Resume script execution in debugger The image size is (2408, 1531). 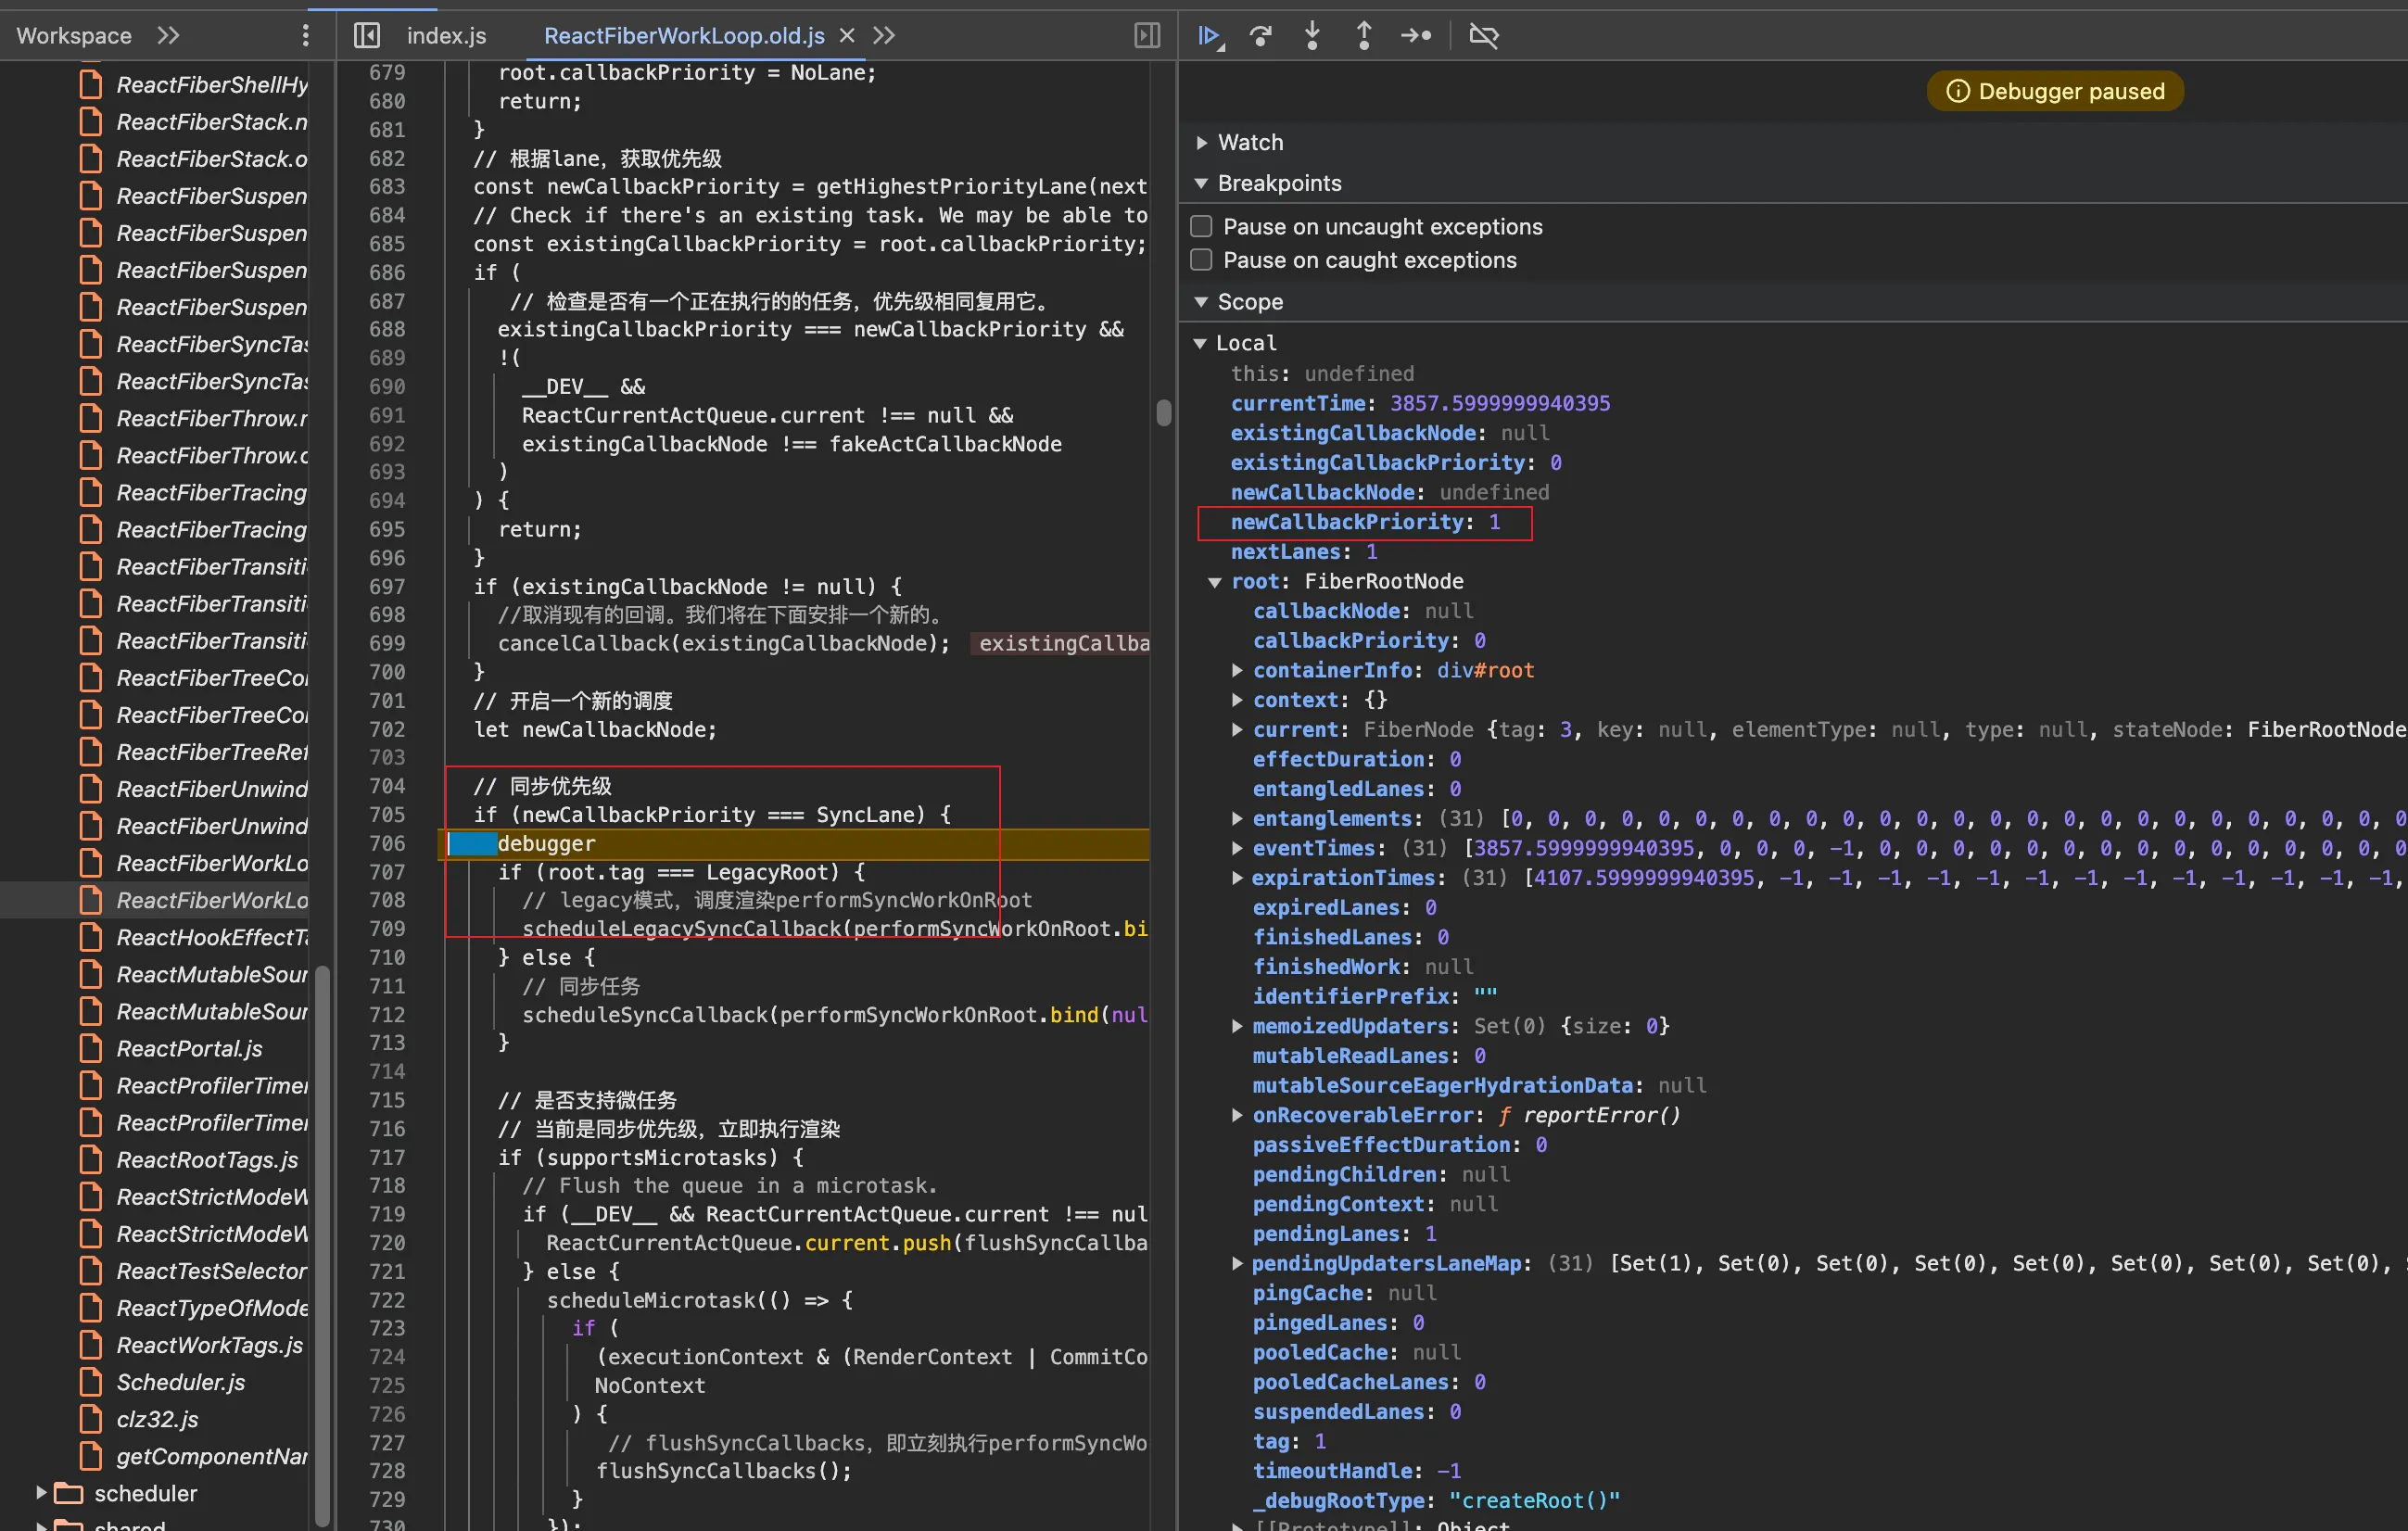(1209, 36)
